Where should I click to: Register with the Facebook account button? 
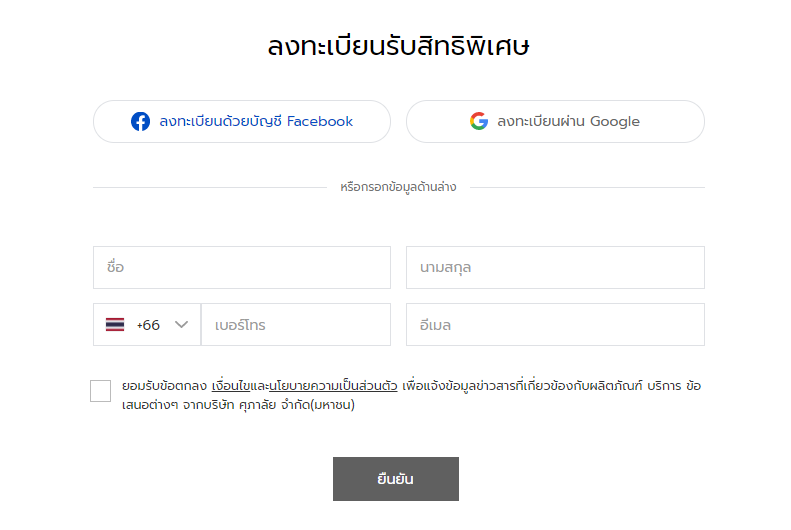pos(242,122)
